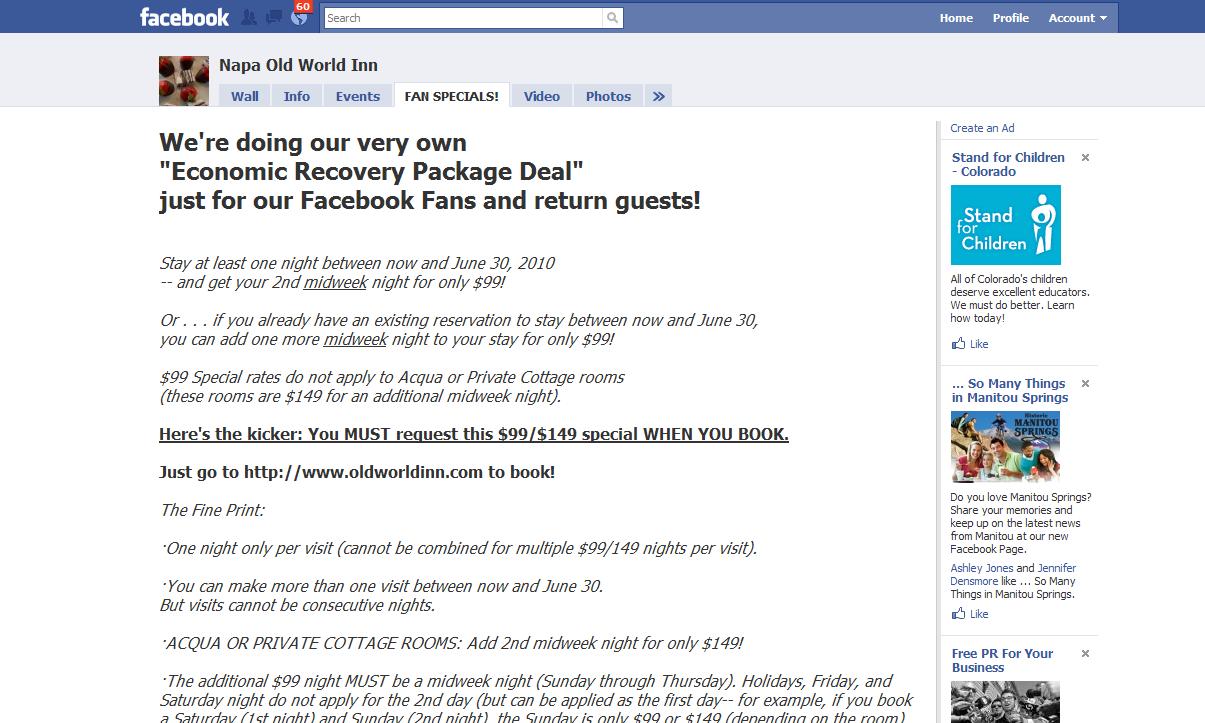Close the Free PR For Your Business ad
1205x723 pixels.
pyautogui.click(x=1085, y=654)
